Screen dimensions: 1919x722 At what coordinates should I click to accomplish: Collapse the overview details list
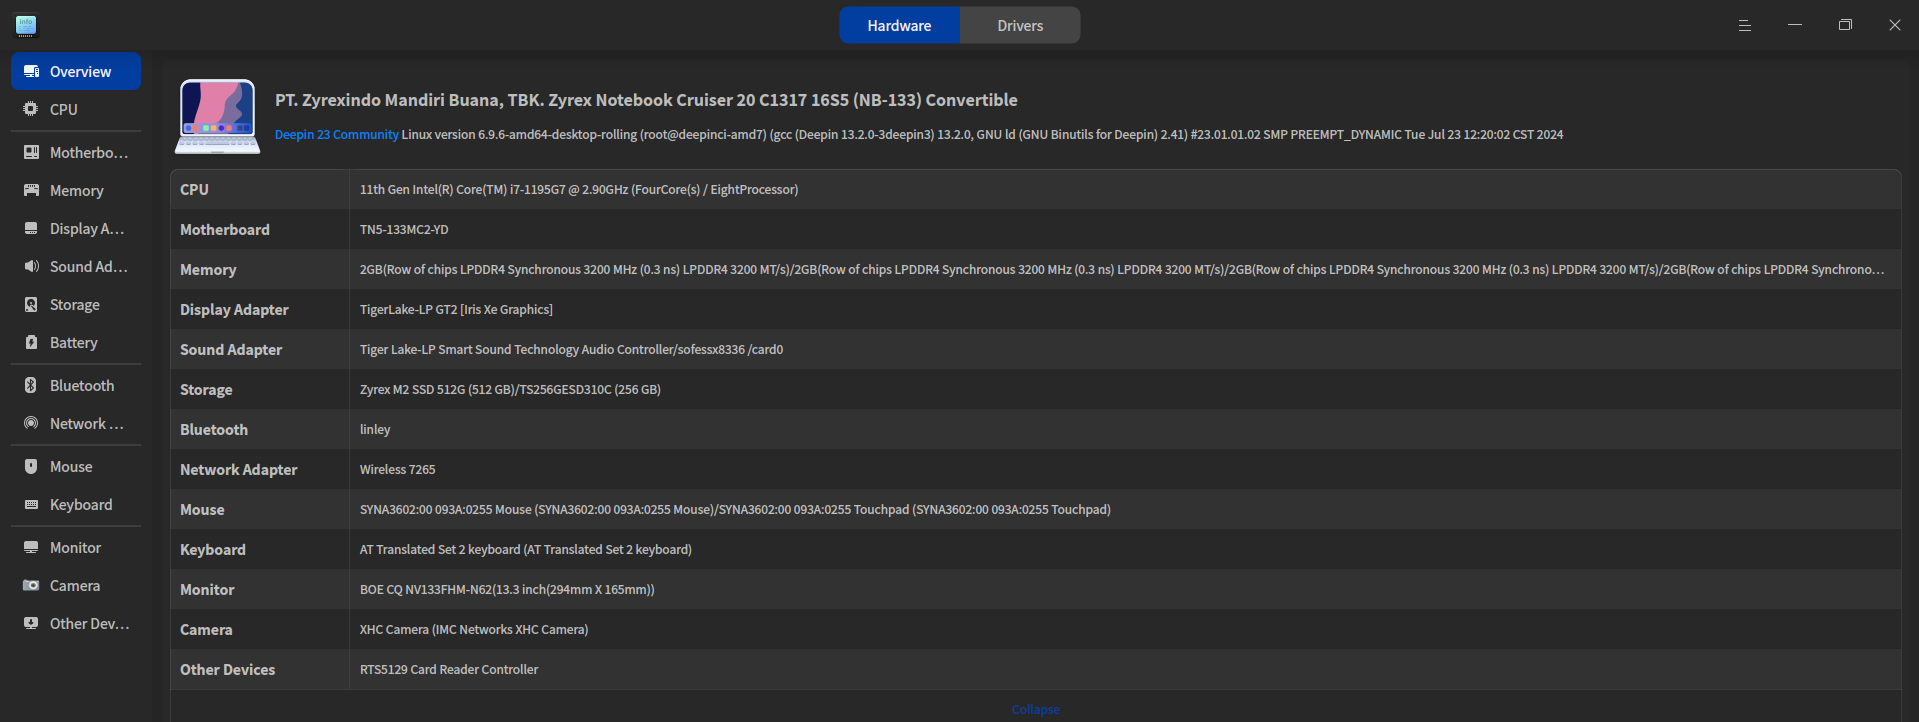[1036, 709]
